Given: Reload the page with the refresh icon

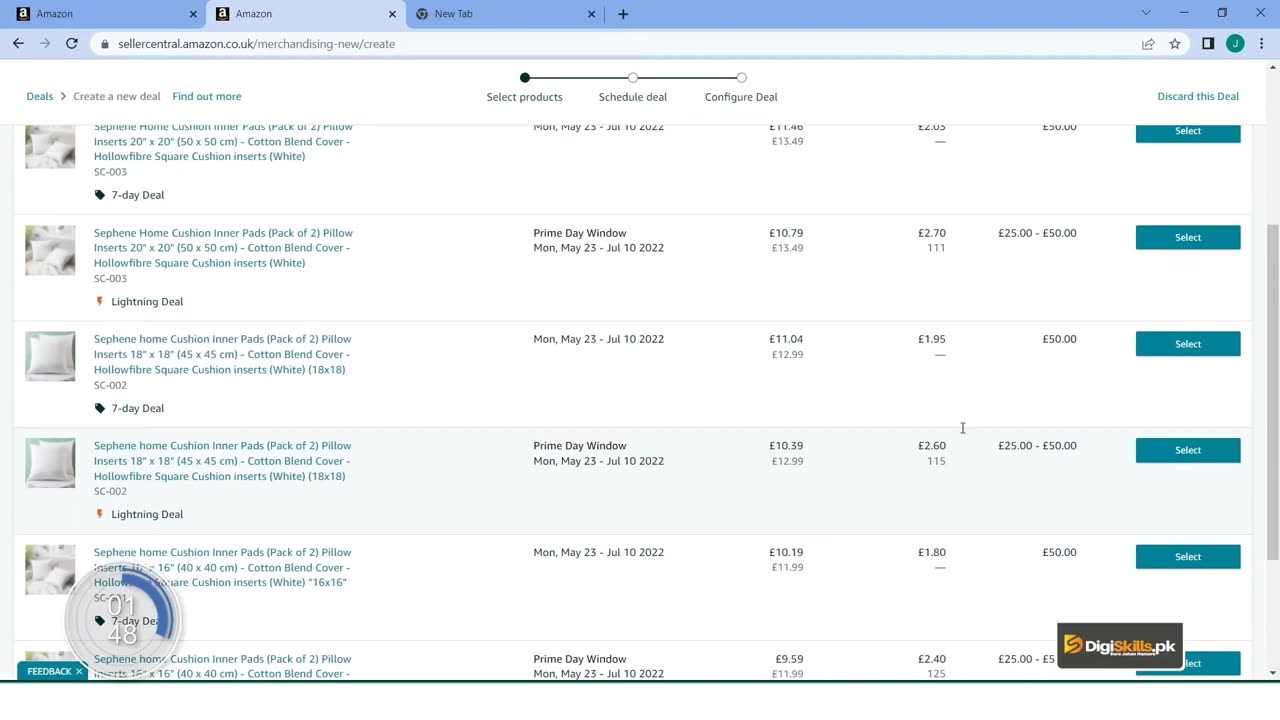Looking at the screenshot, I should pyautogui.click(x=72, y=44).
